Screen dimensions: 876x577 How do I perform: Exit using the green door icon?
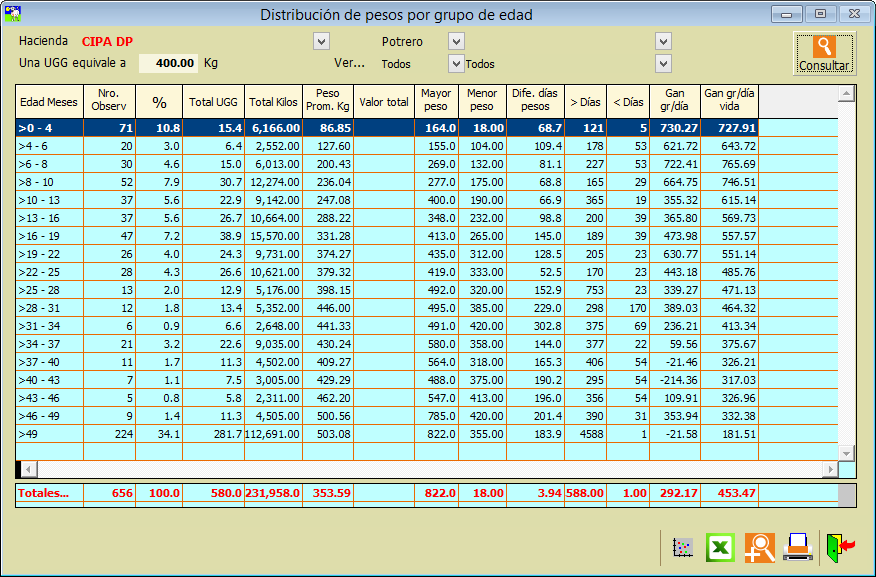tap(840, 547)
